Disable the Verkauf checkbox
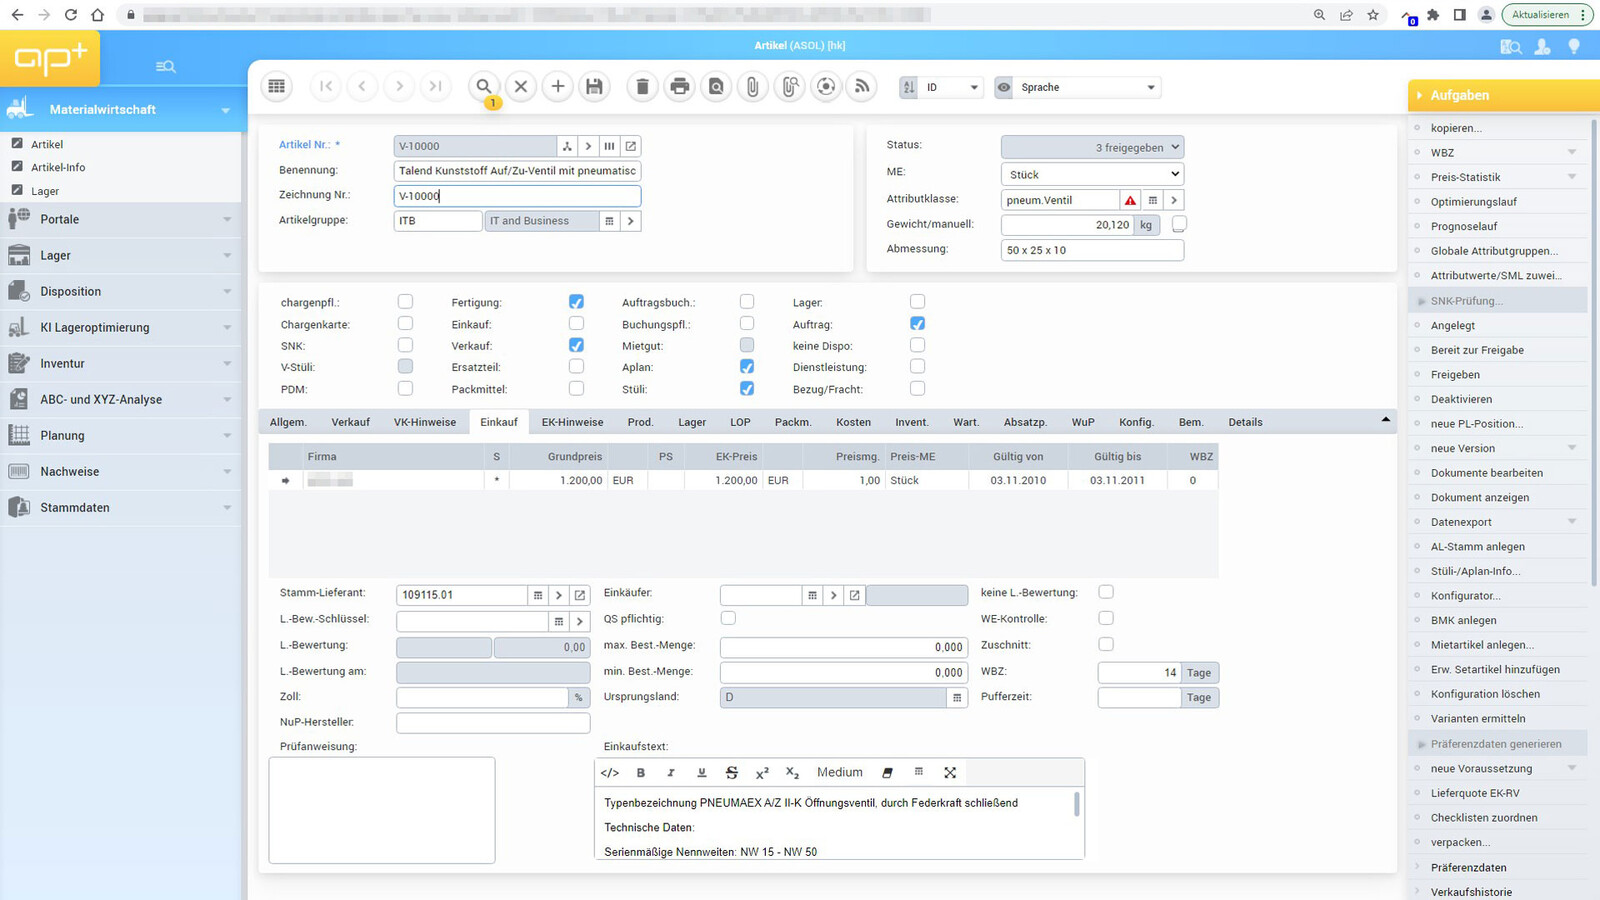The height and width of the screenshot is (900, 1600). tap(576, 344)
